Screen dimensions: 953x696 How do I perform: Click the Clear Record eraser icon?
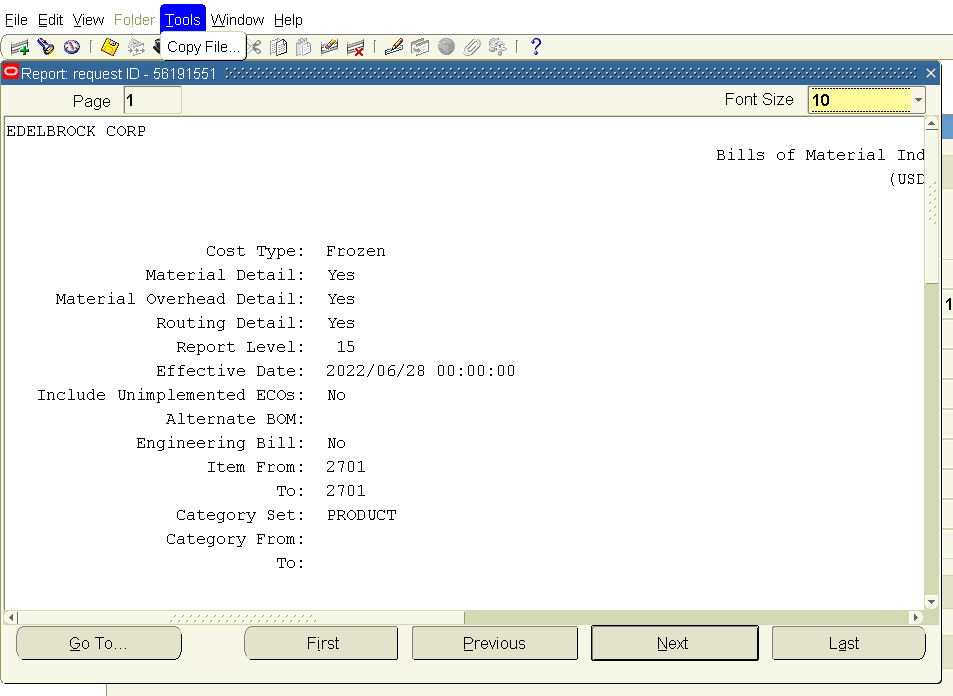pos(329,47)
